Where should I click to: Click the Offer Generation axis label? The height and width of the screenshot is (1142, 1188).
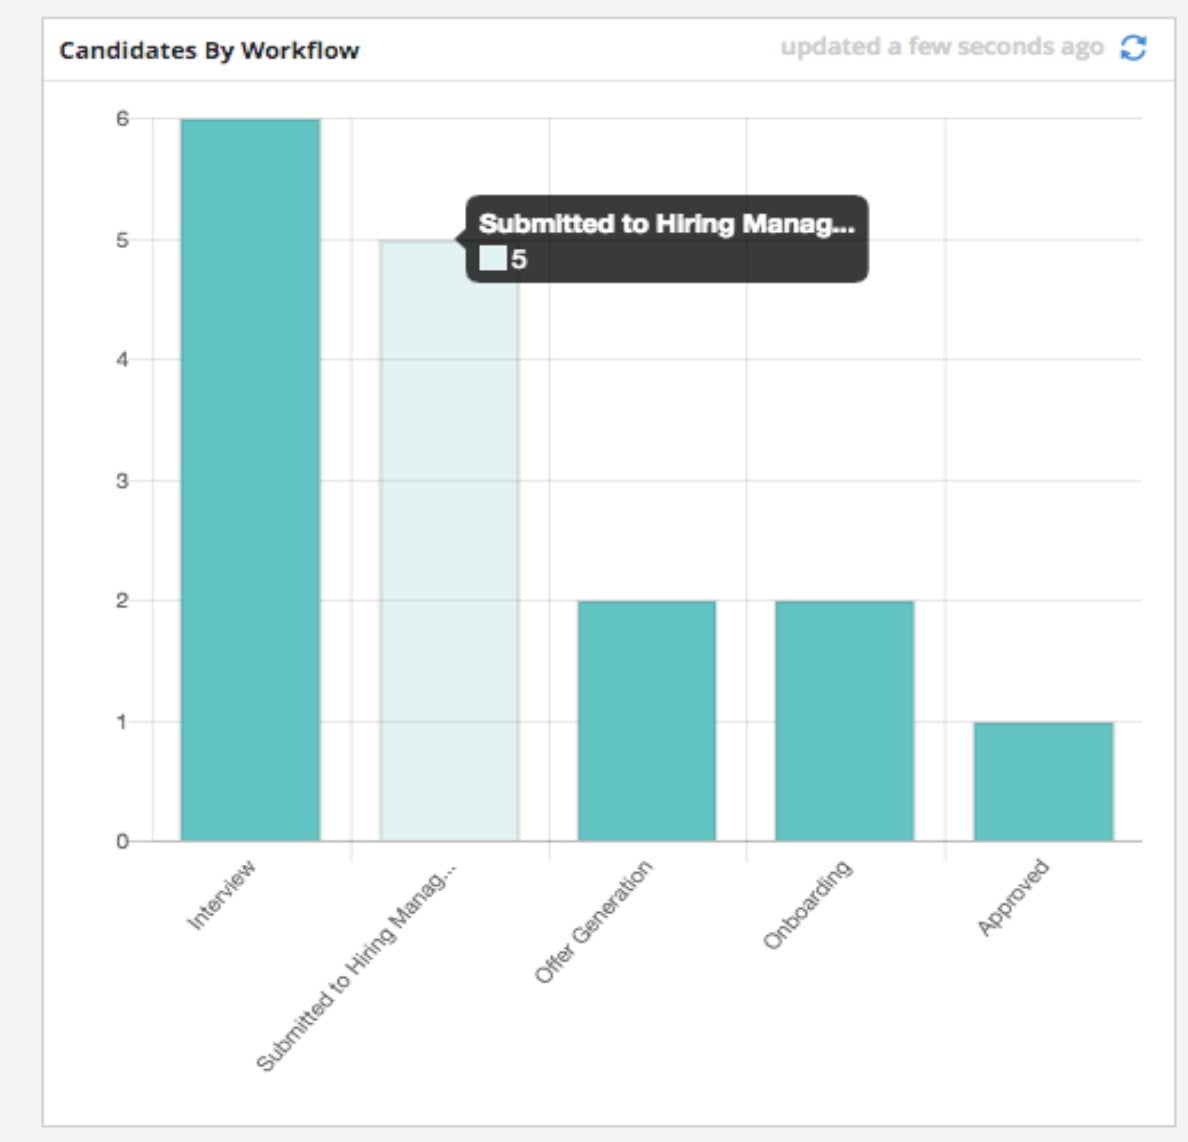[x=593, y=921]
